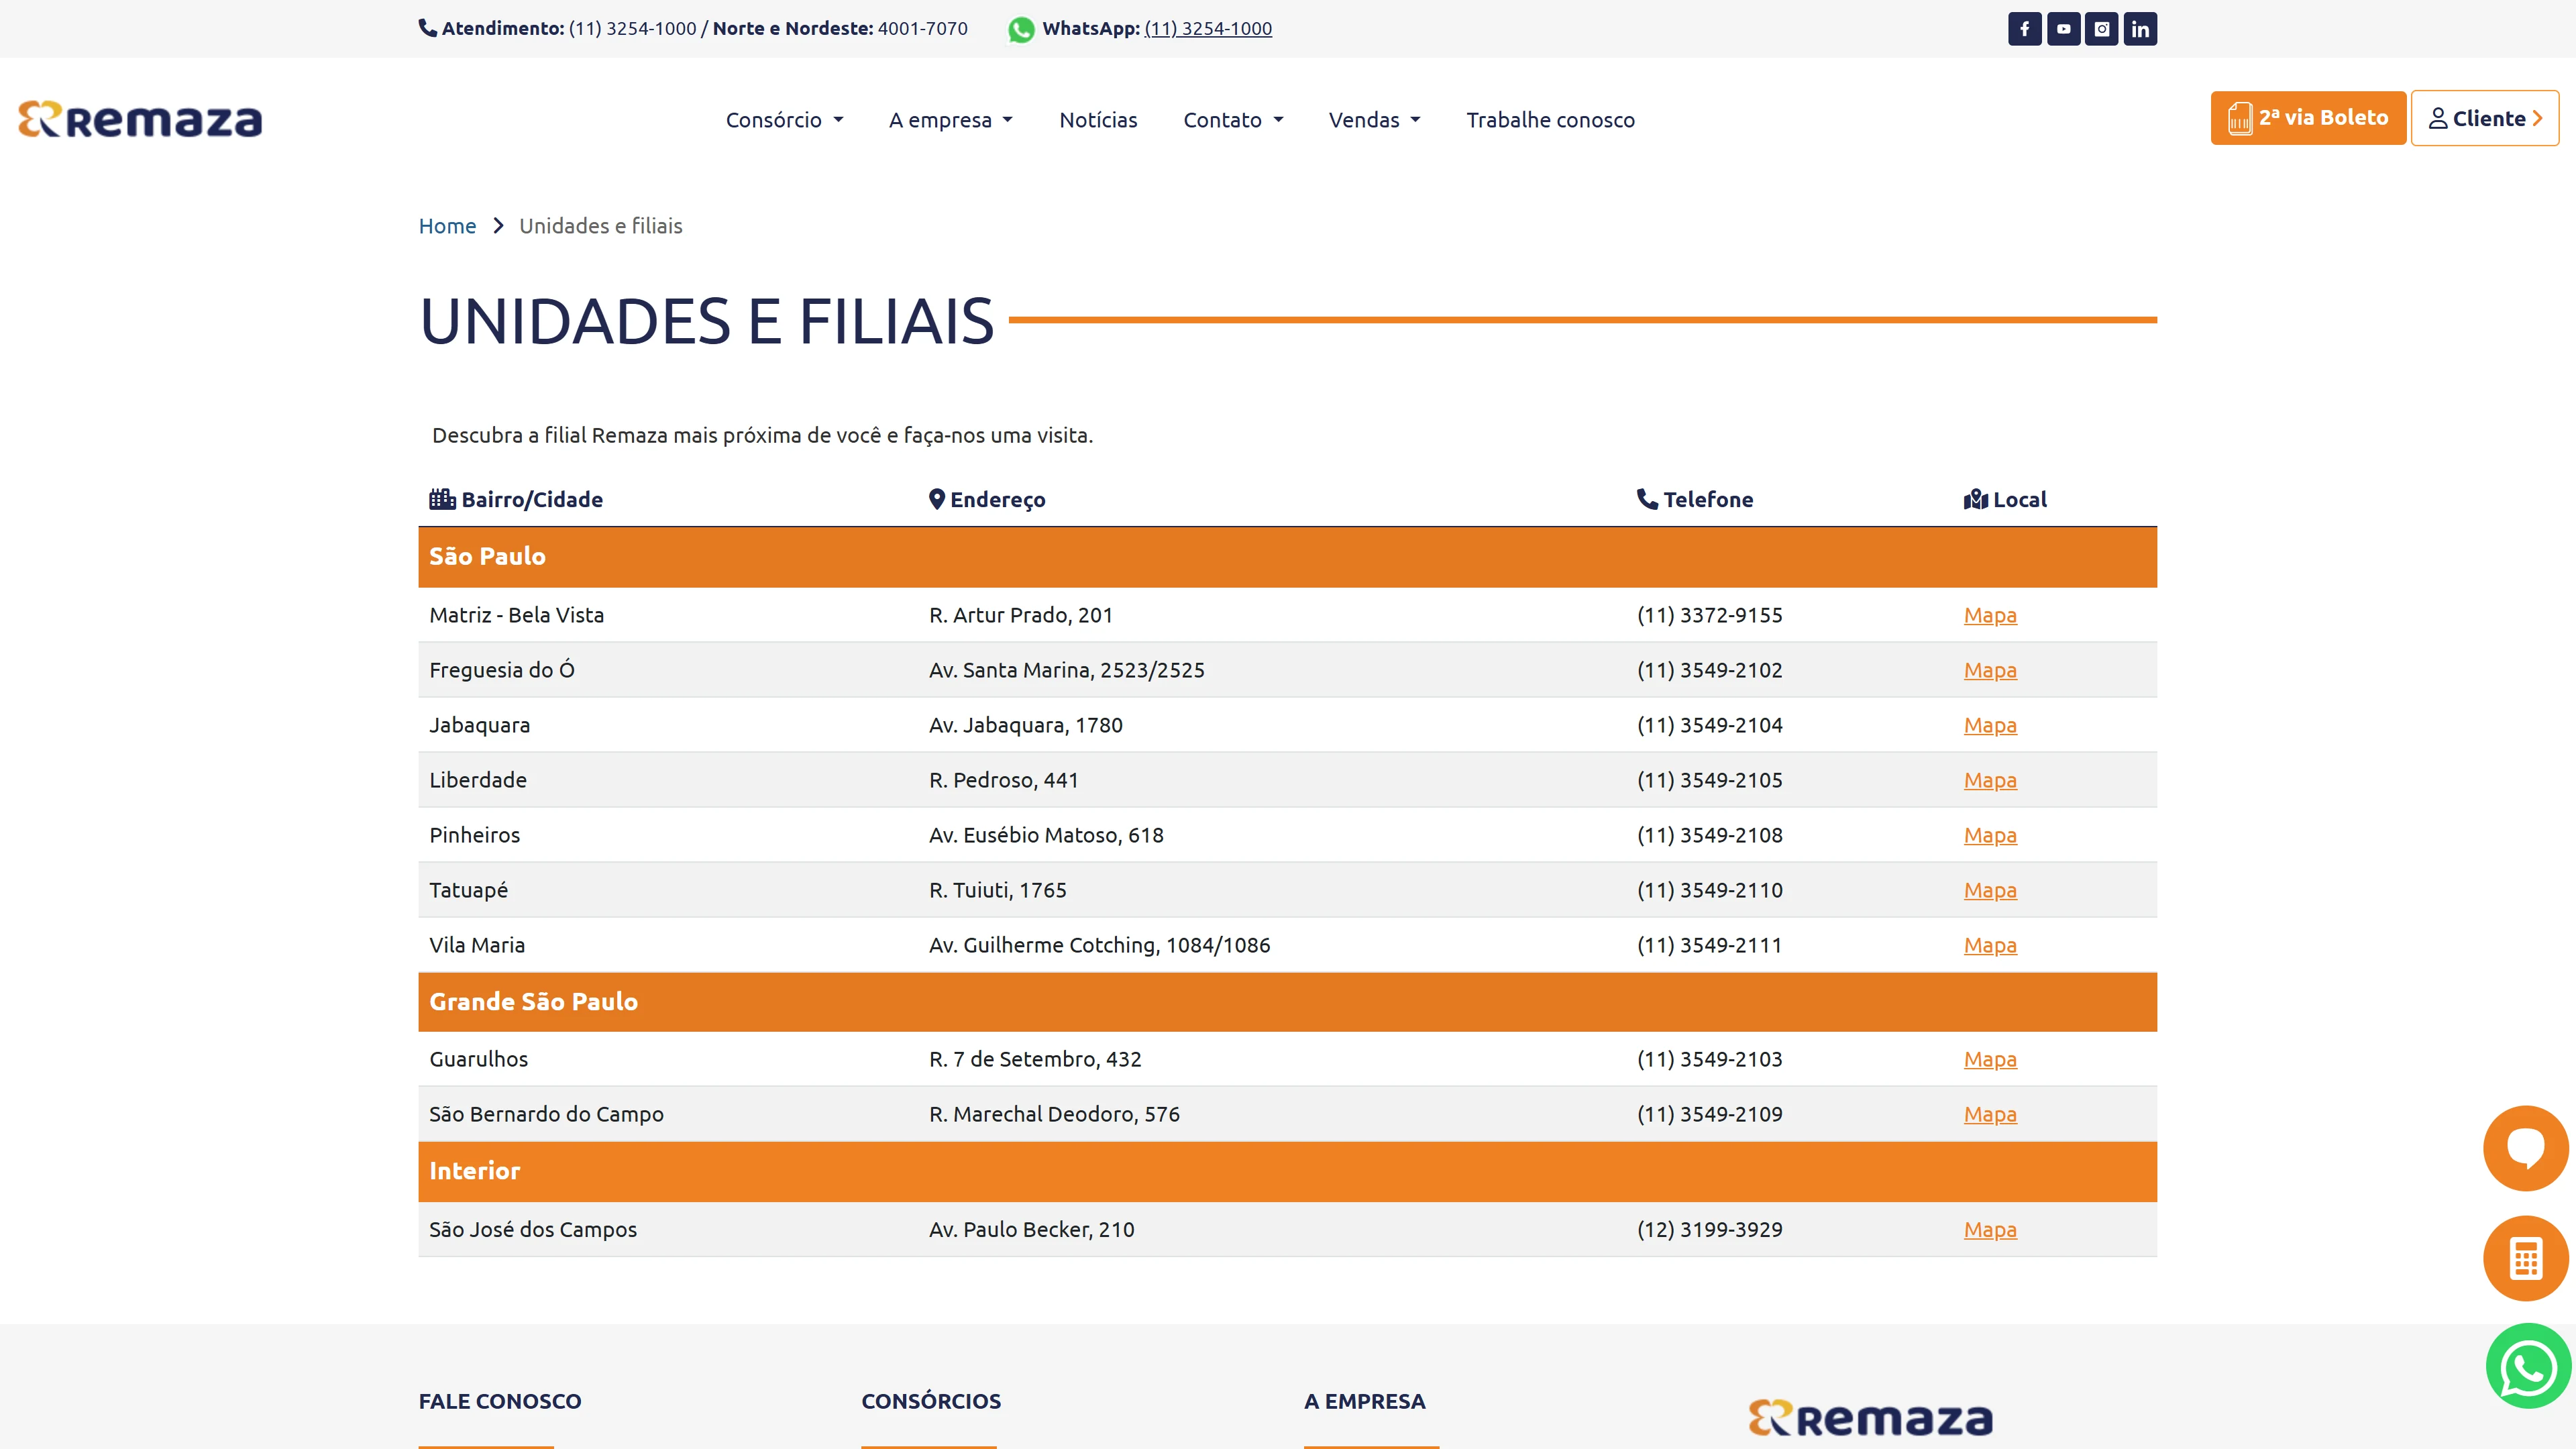Open Mapa link for Jabaquara
The width and height of the screenshot is (2576, 1449).
coord(1990,725)
